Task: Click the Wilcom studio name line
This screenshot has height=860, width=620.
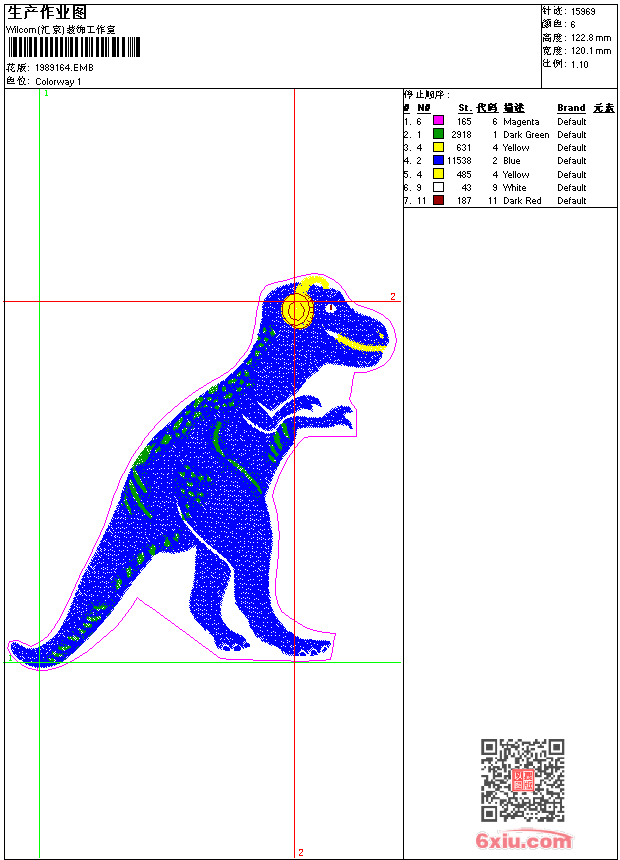Action: point(60,30)
